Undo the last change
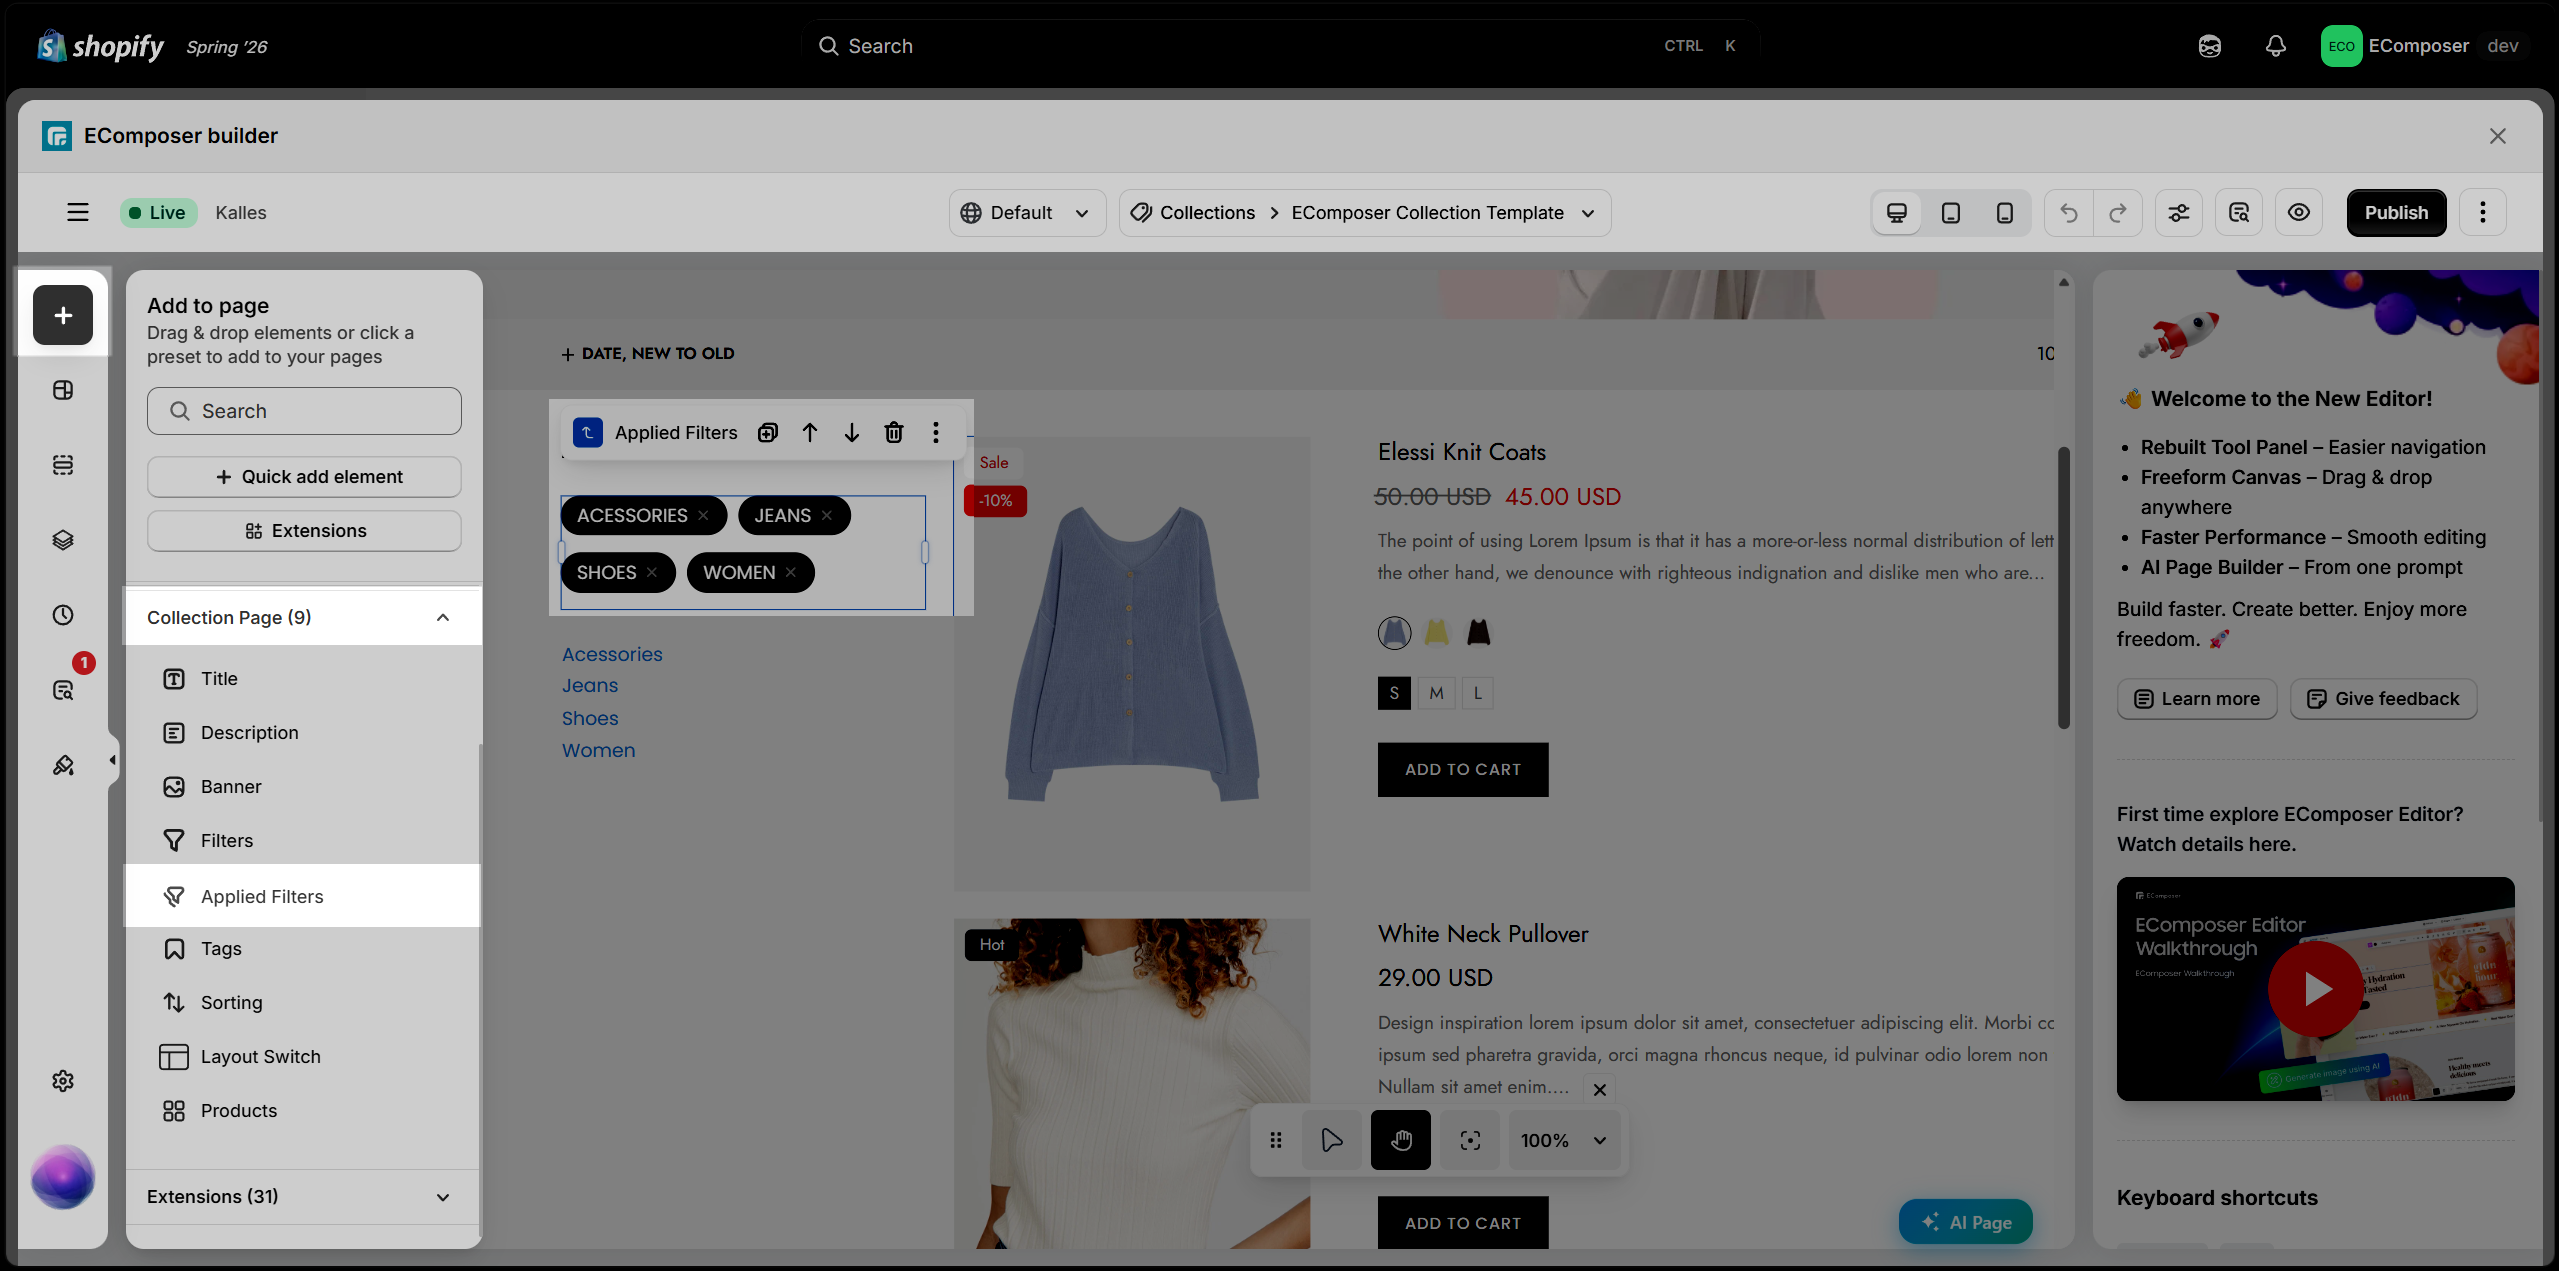 [2069, 212]
